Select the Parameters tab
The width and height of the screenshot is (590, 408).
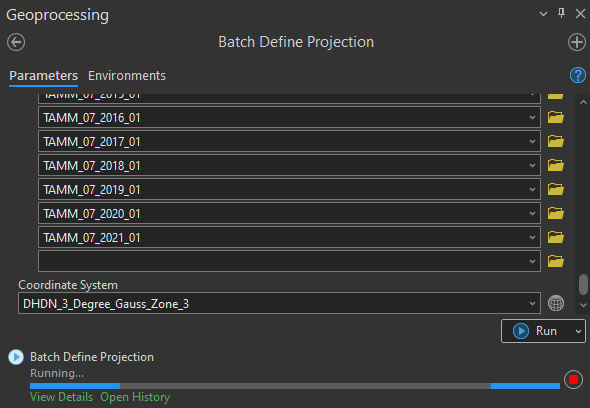[x=44, y=76]
